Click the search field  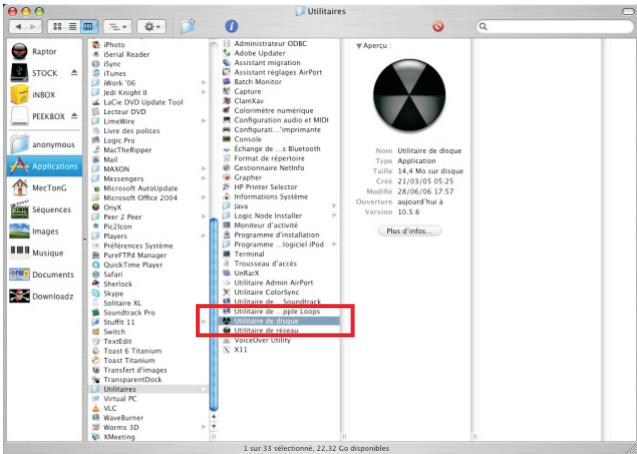555,27
